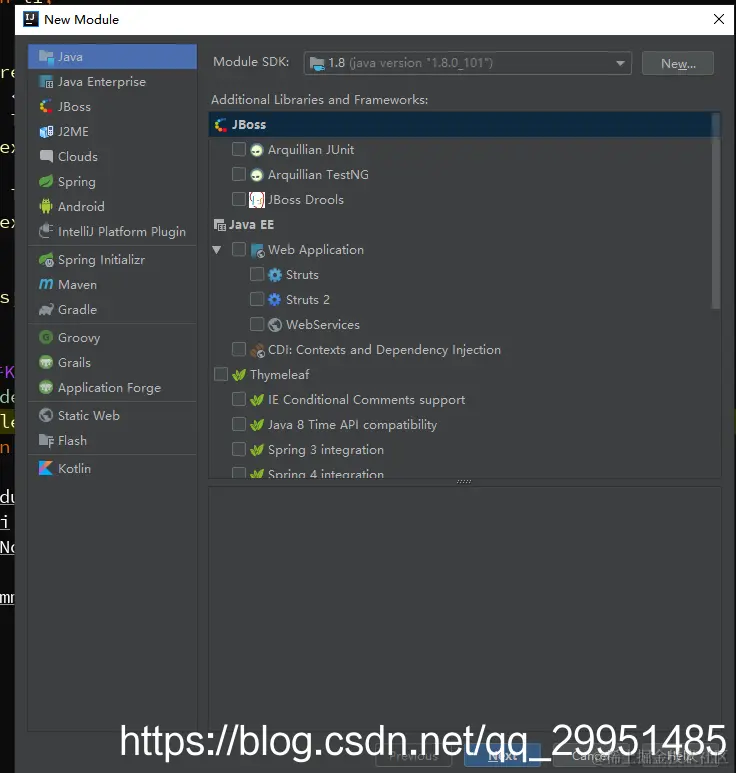Enable the WebServices checkbox
This screenshot has width=736, height=773.
tap(257, 324)
